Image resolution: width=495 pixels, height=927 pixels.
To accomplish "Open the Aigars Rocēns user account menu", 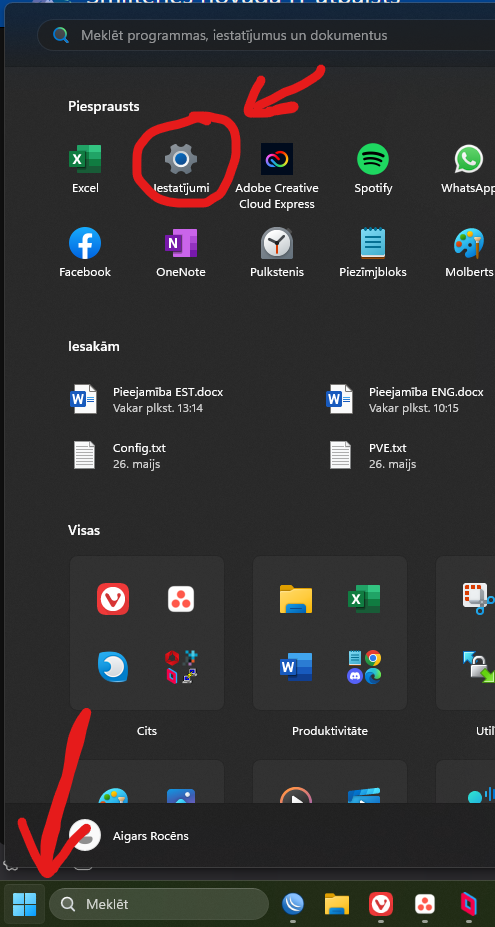I will click(130, 835).
